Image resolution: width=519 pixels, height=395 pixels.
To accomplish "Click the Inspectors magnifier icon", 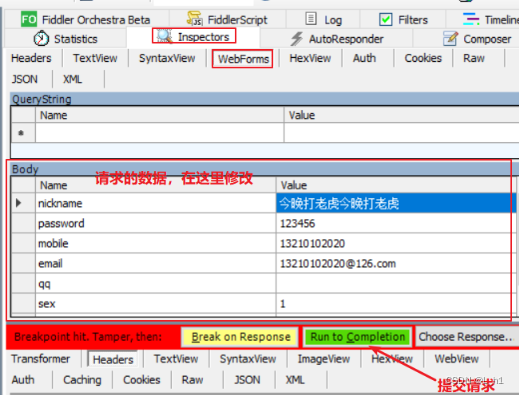I will [164, 36].
